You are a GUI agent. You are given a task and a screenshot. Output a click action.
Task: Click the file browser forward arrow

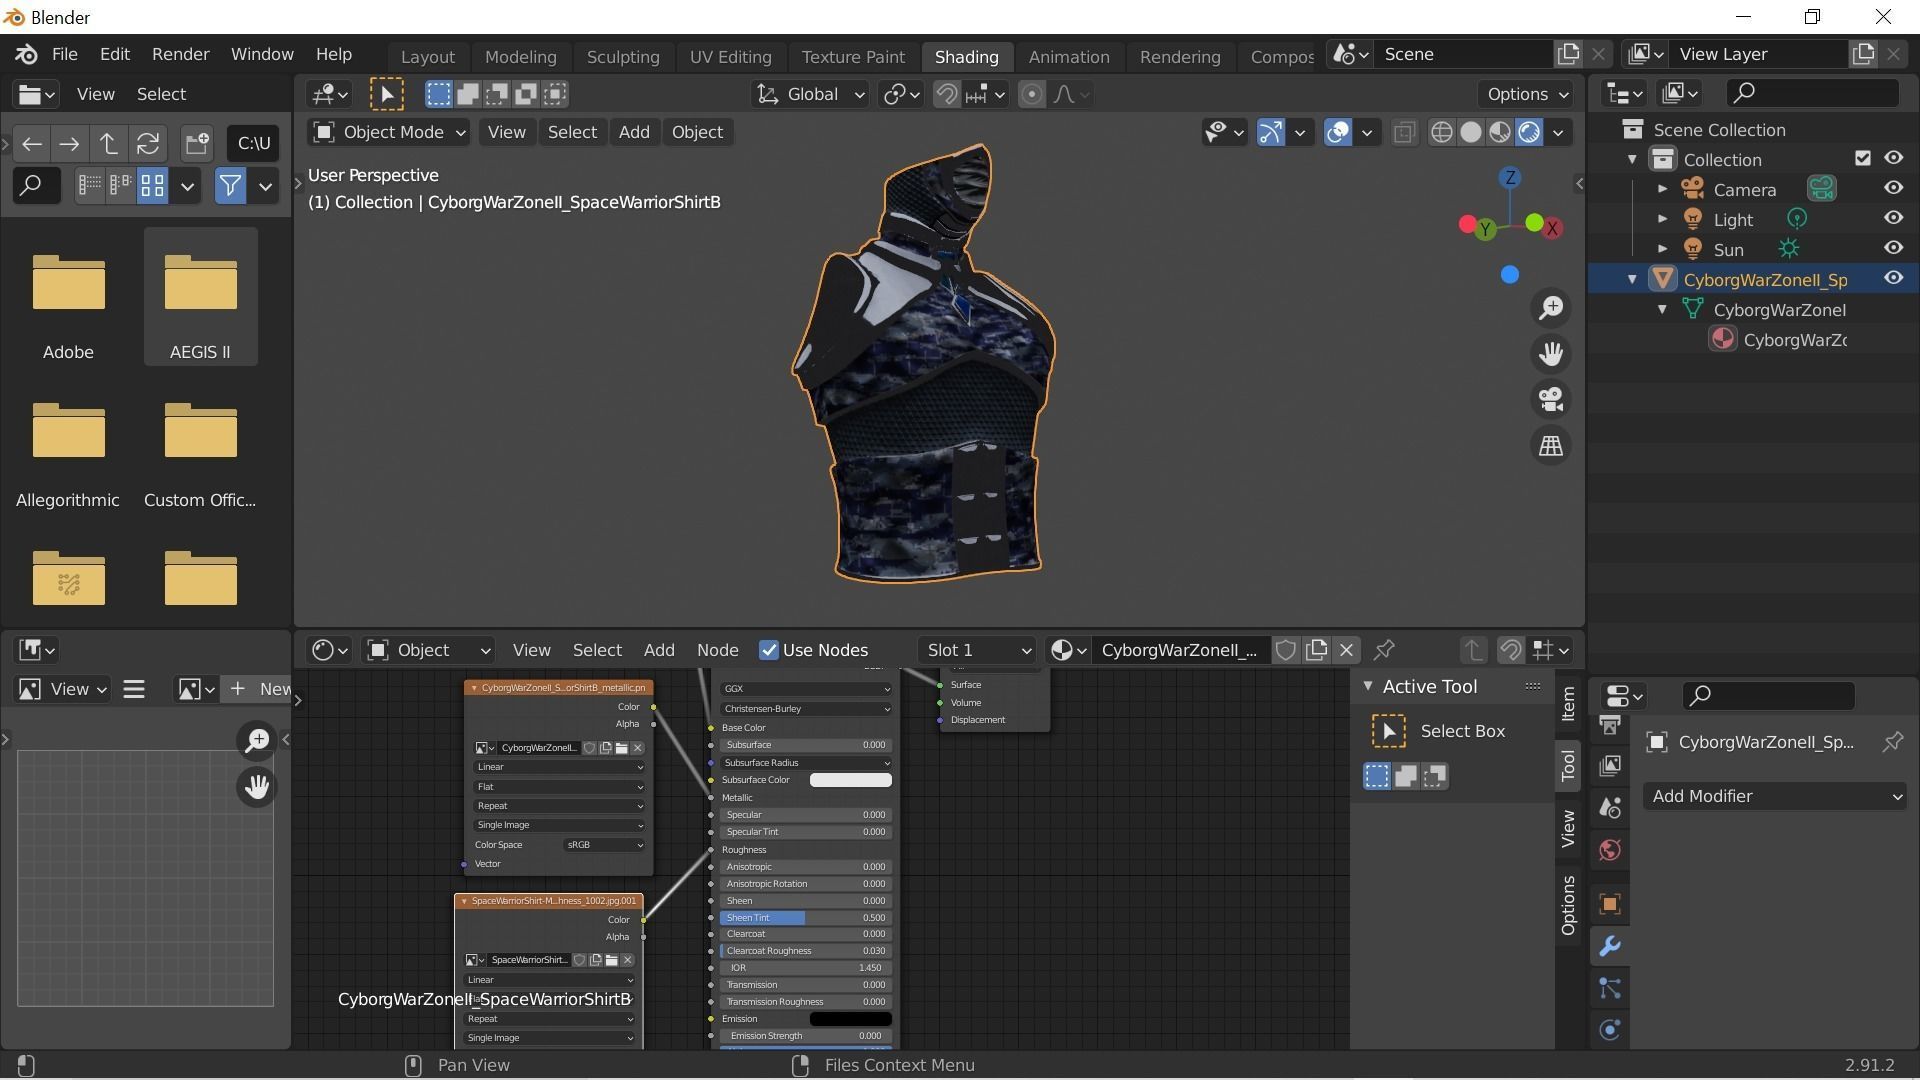pyautogui.click(x=69, y=144)
